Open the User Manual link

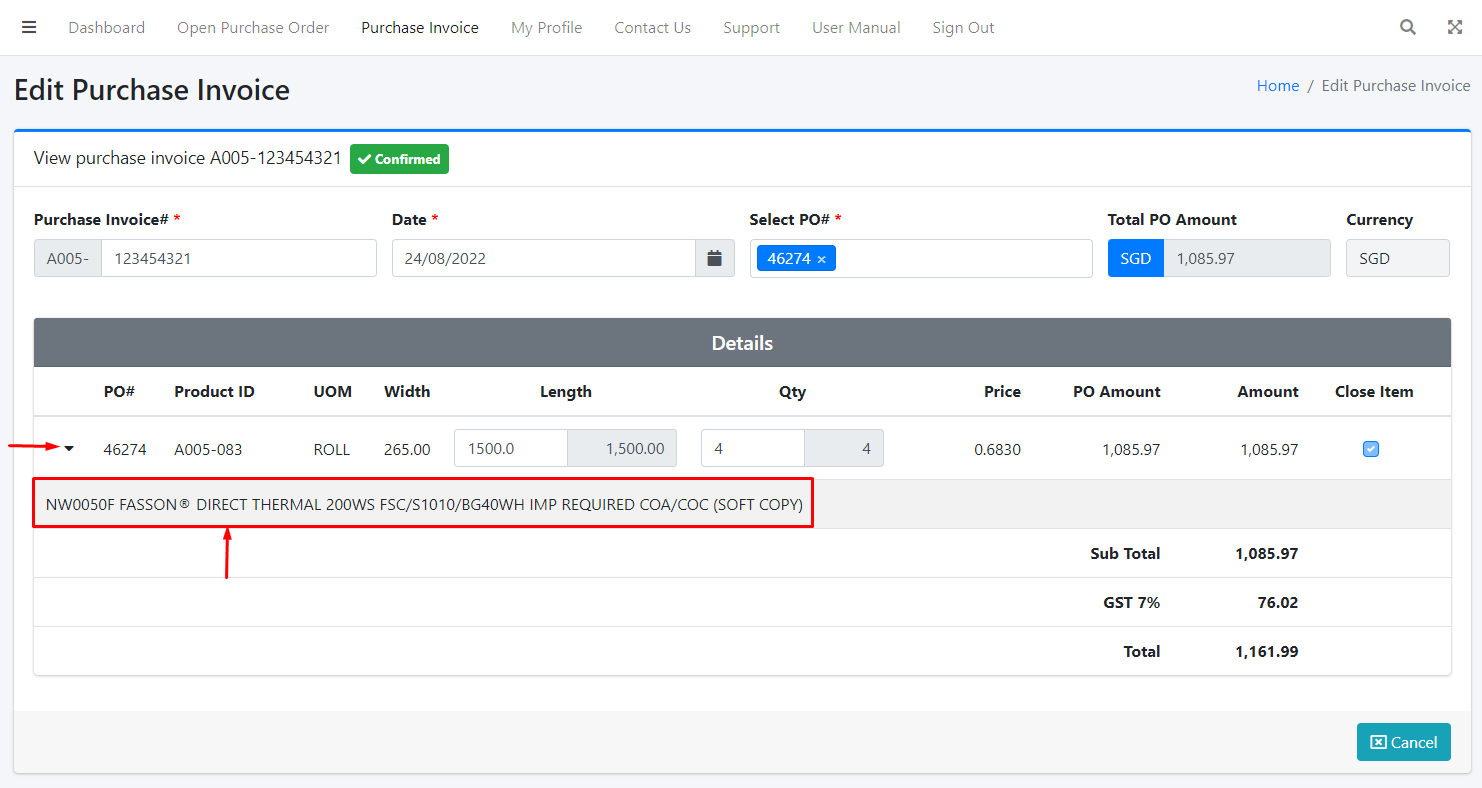[856, 28]
